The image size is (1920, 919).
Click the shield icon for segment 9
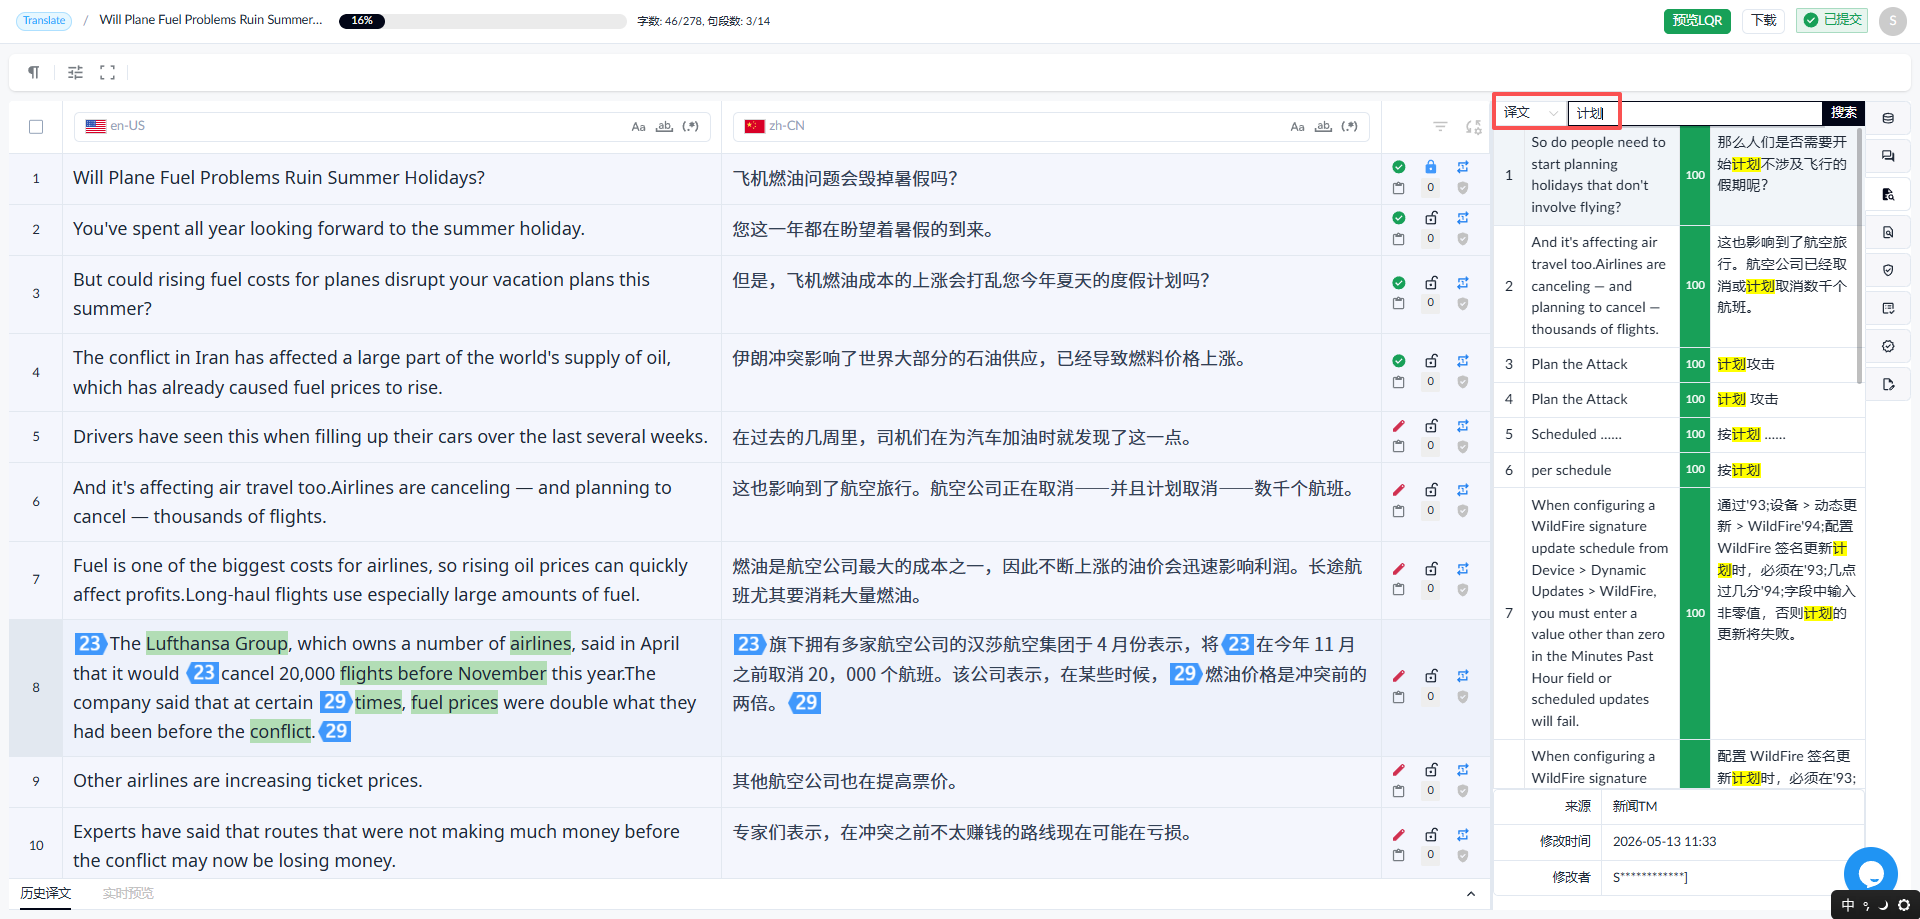(x=1463, y=791)
